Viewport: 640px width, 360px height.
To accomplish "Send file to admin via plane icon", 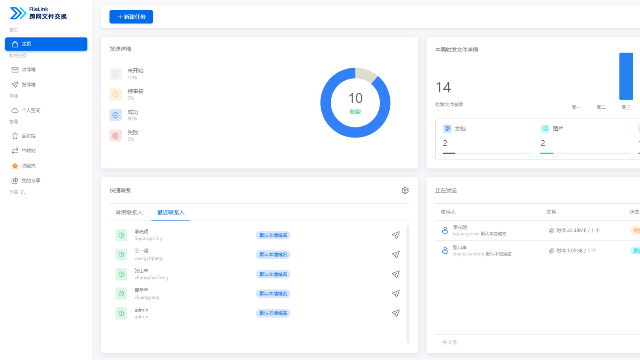I will 396,313.
